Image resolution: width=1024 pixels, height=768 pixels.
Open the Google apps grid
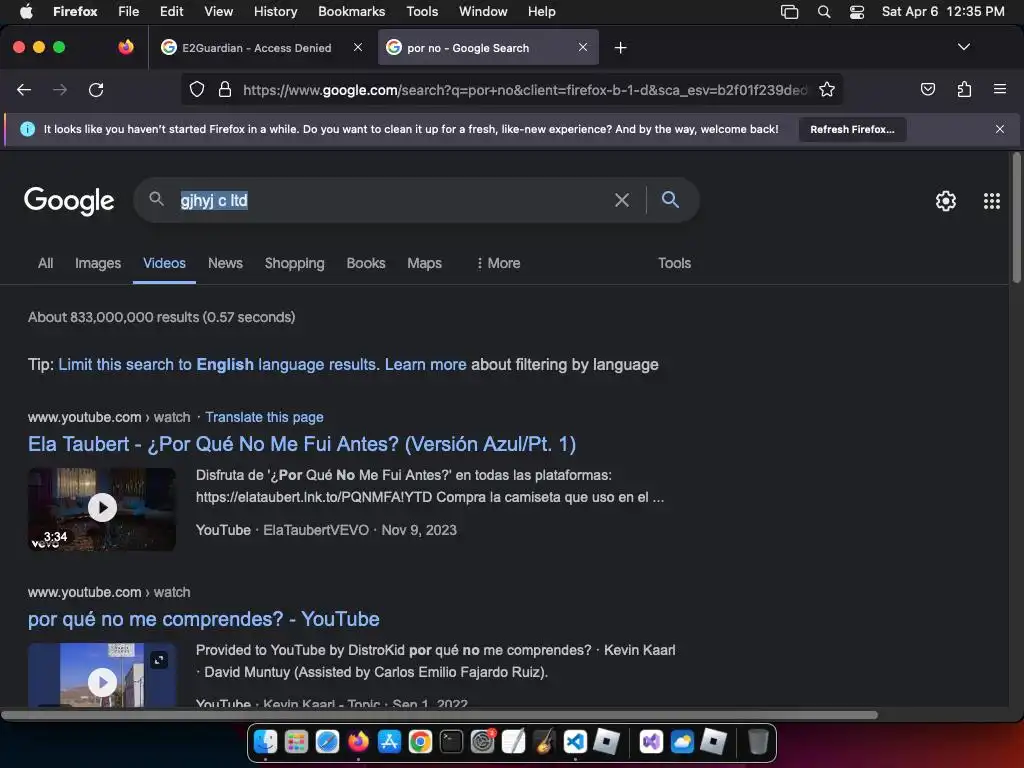click(991, 200)
